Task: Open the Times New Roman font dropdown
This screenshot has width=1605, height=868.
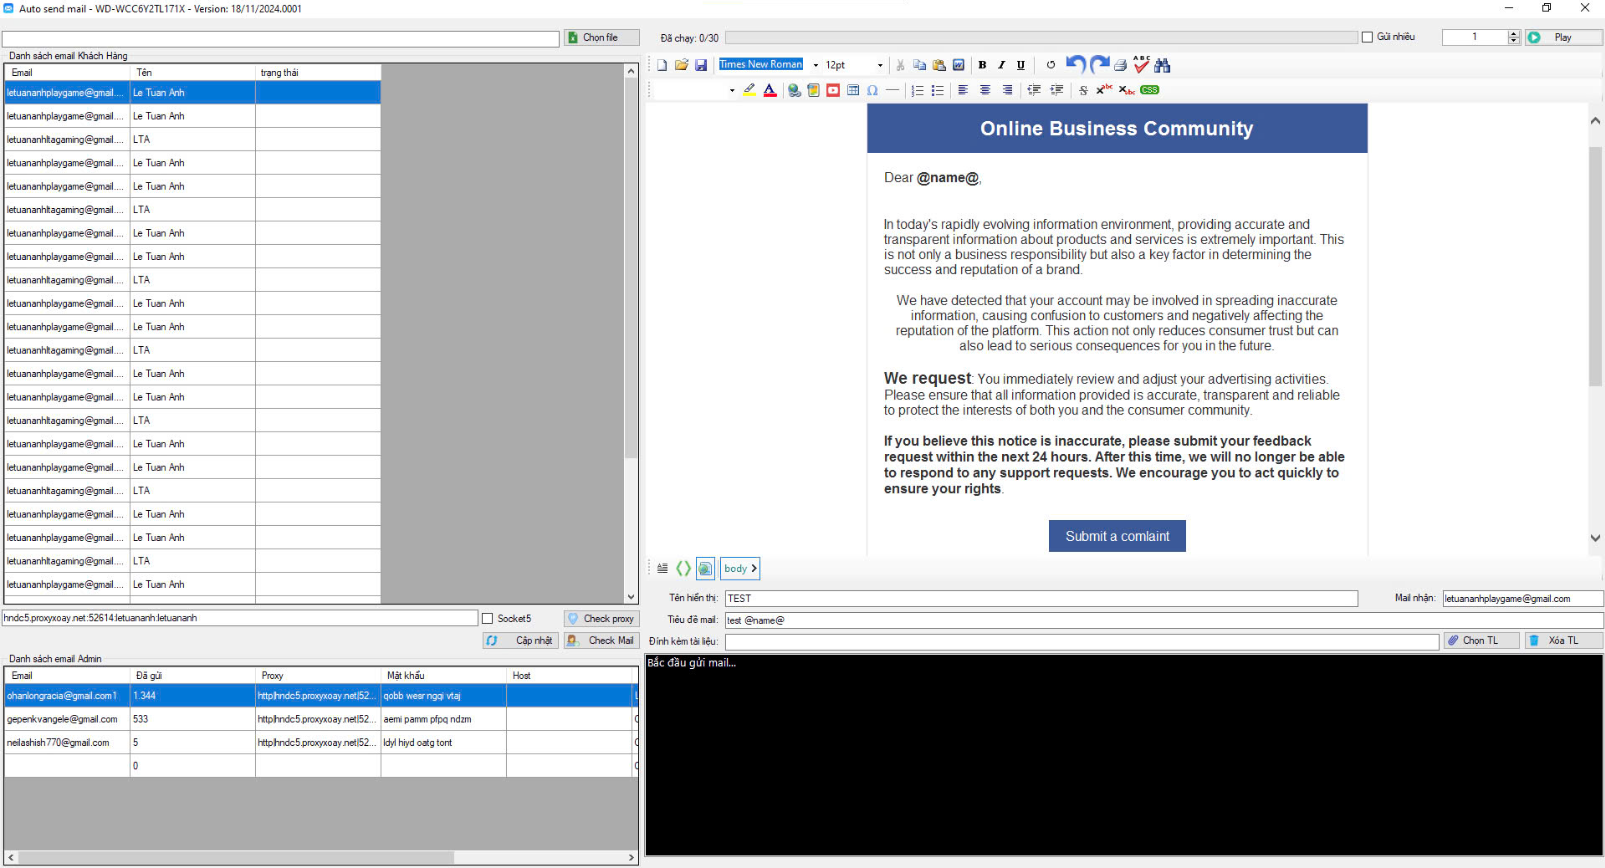Action: pyautogui.click(x=816, y=65)
